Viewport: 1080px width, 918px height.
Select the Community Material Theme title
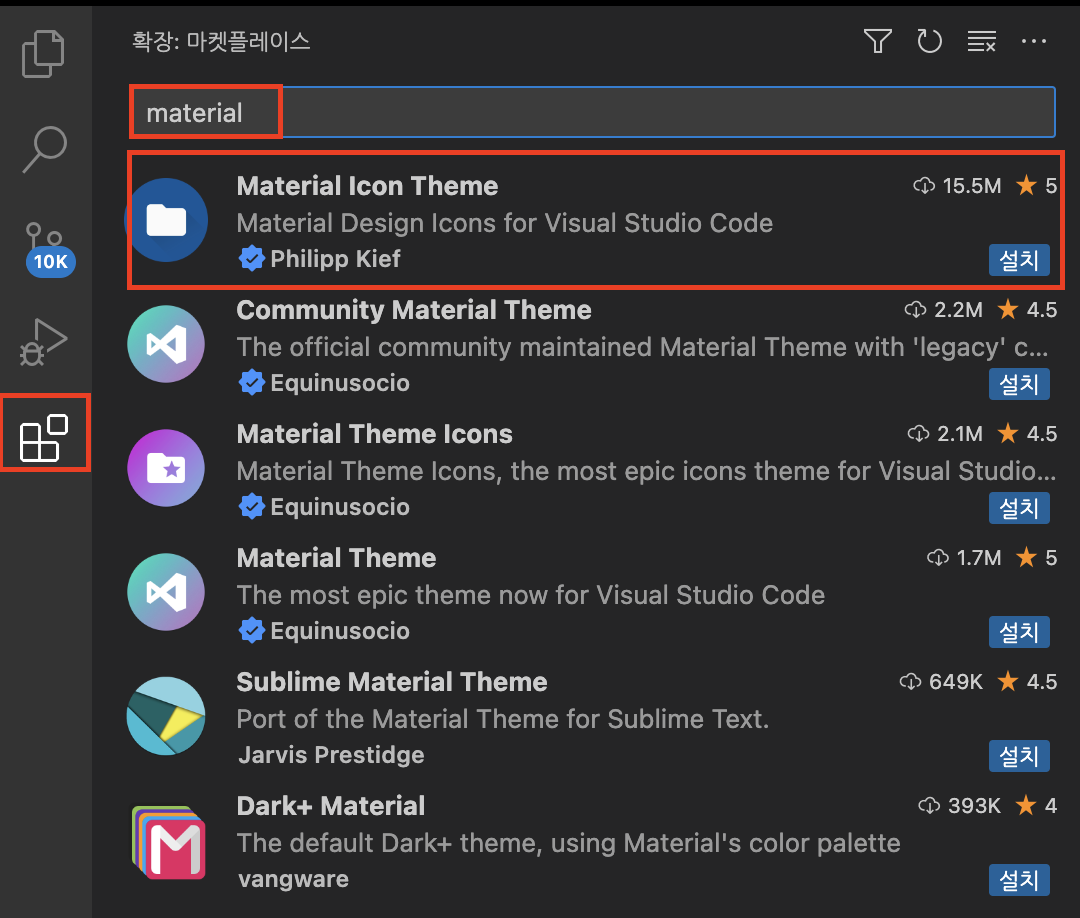point(414,310)
